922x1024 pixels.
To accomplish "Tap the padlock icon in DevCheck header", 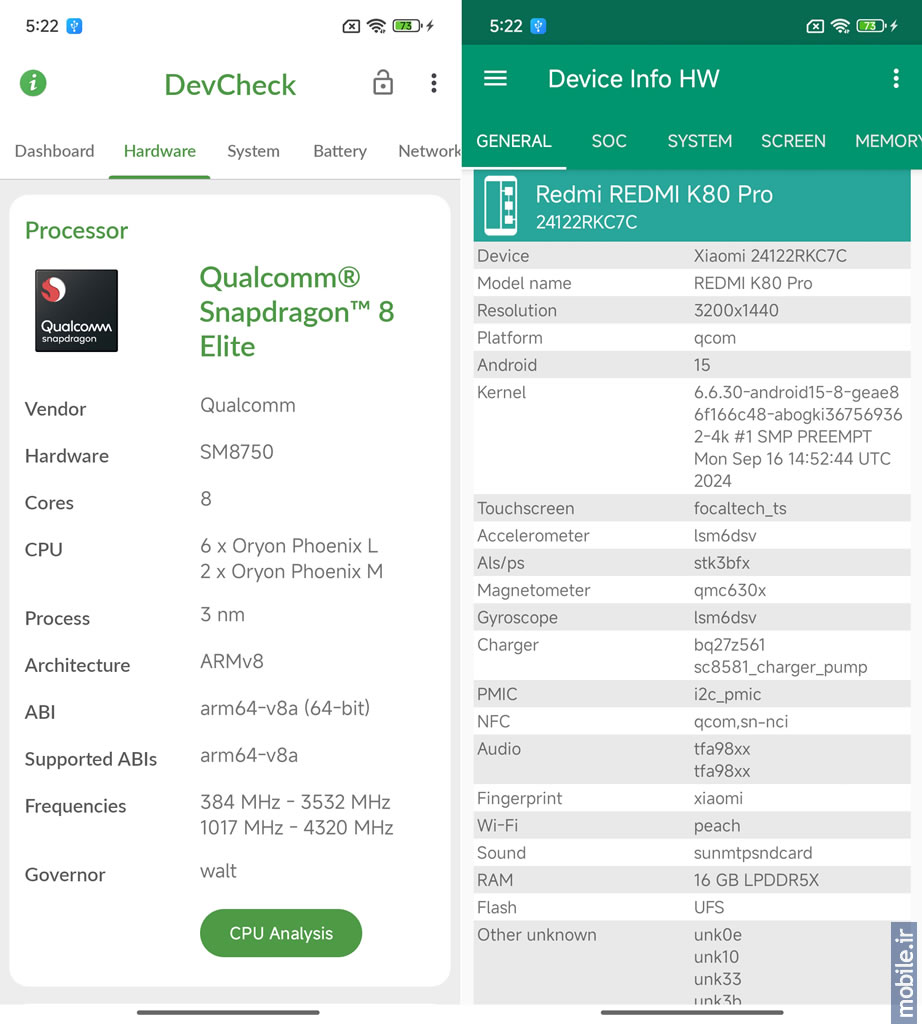I will [x=383, y=83].
